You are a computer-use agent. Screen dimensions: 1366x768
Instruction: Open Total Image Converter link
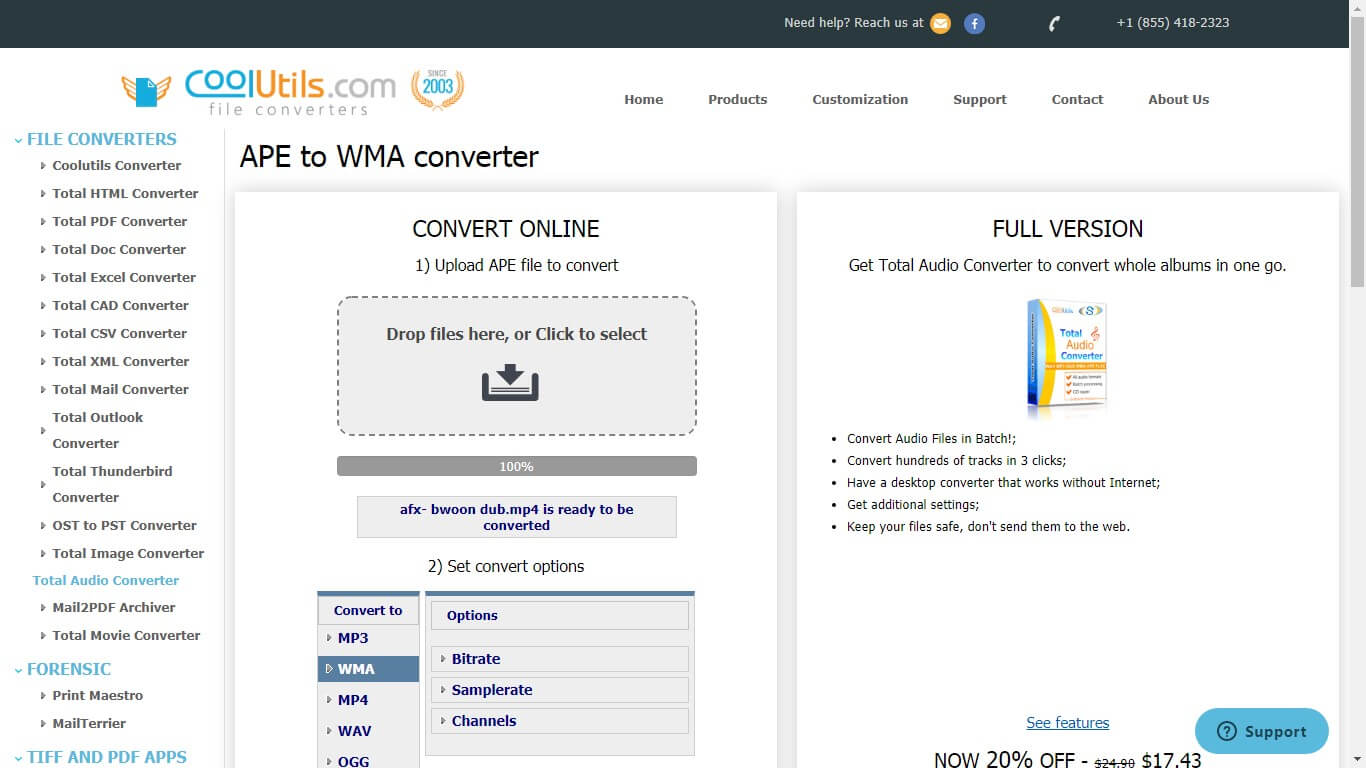(128, 554)
